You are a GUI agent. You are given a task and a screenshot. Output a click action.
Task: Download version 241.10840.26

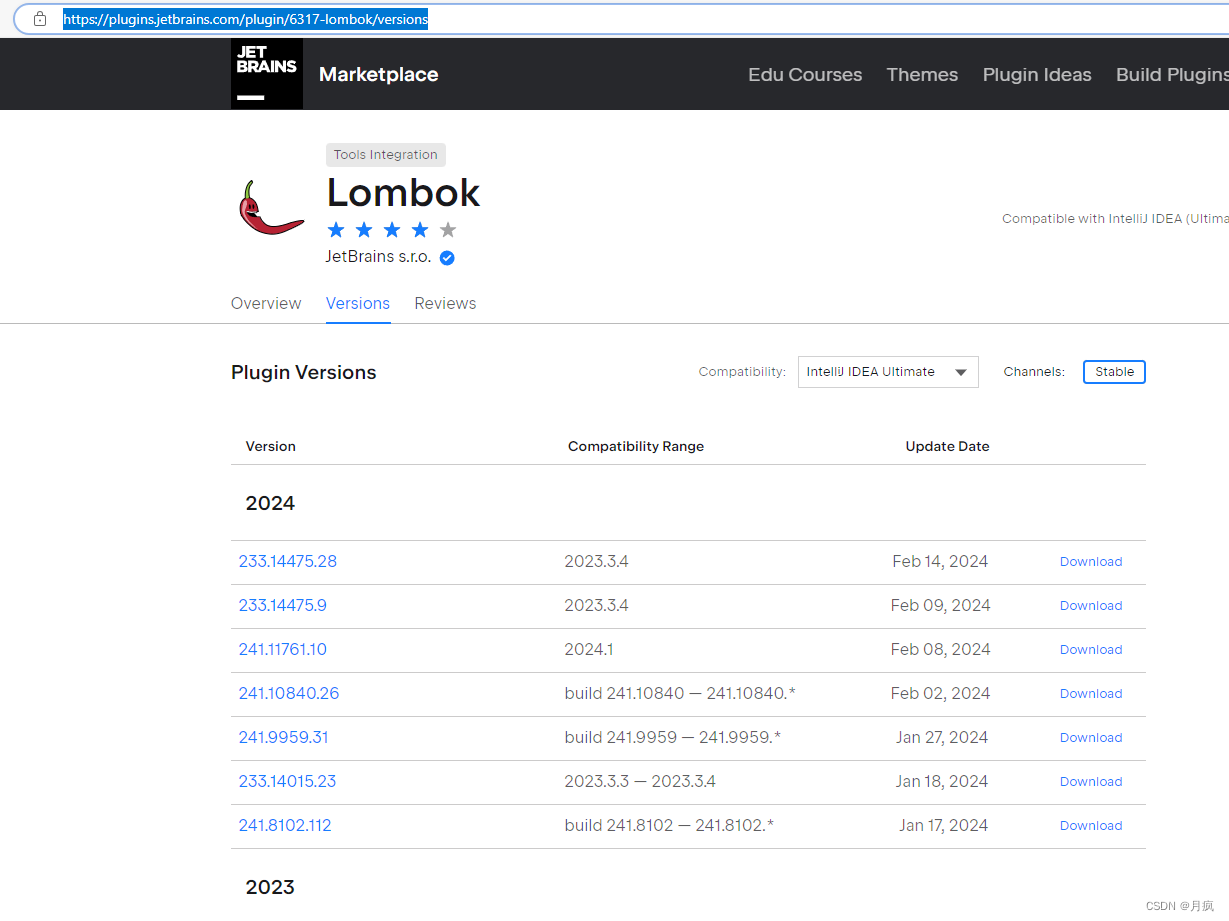[x=1091, y=694]
